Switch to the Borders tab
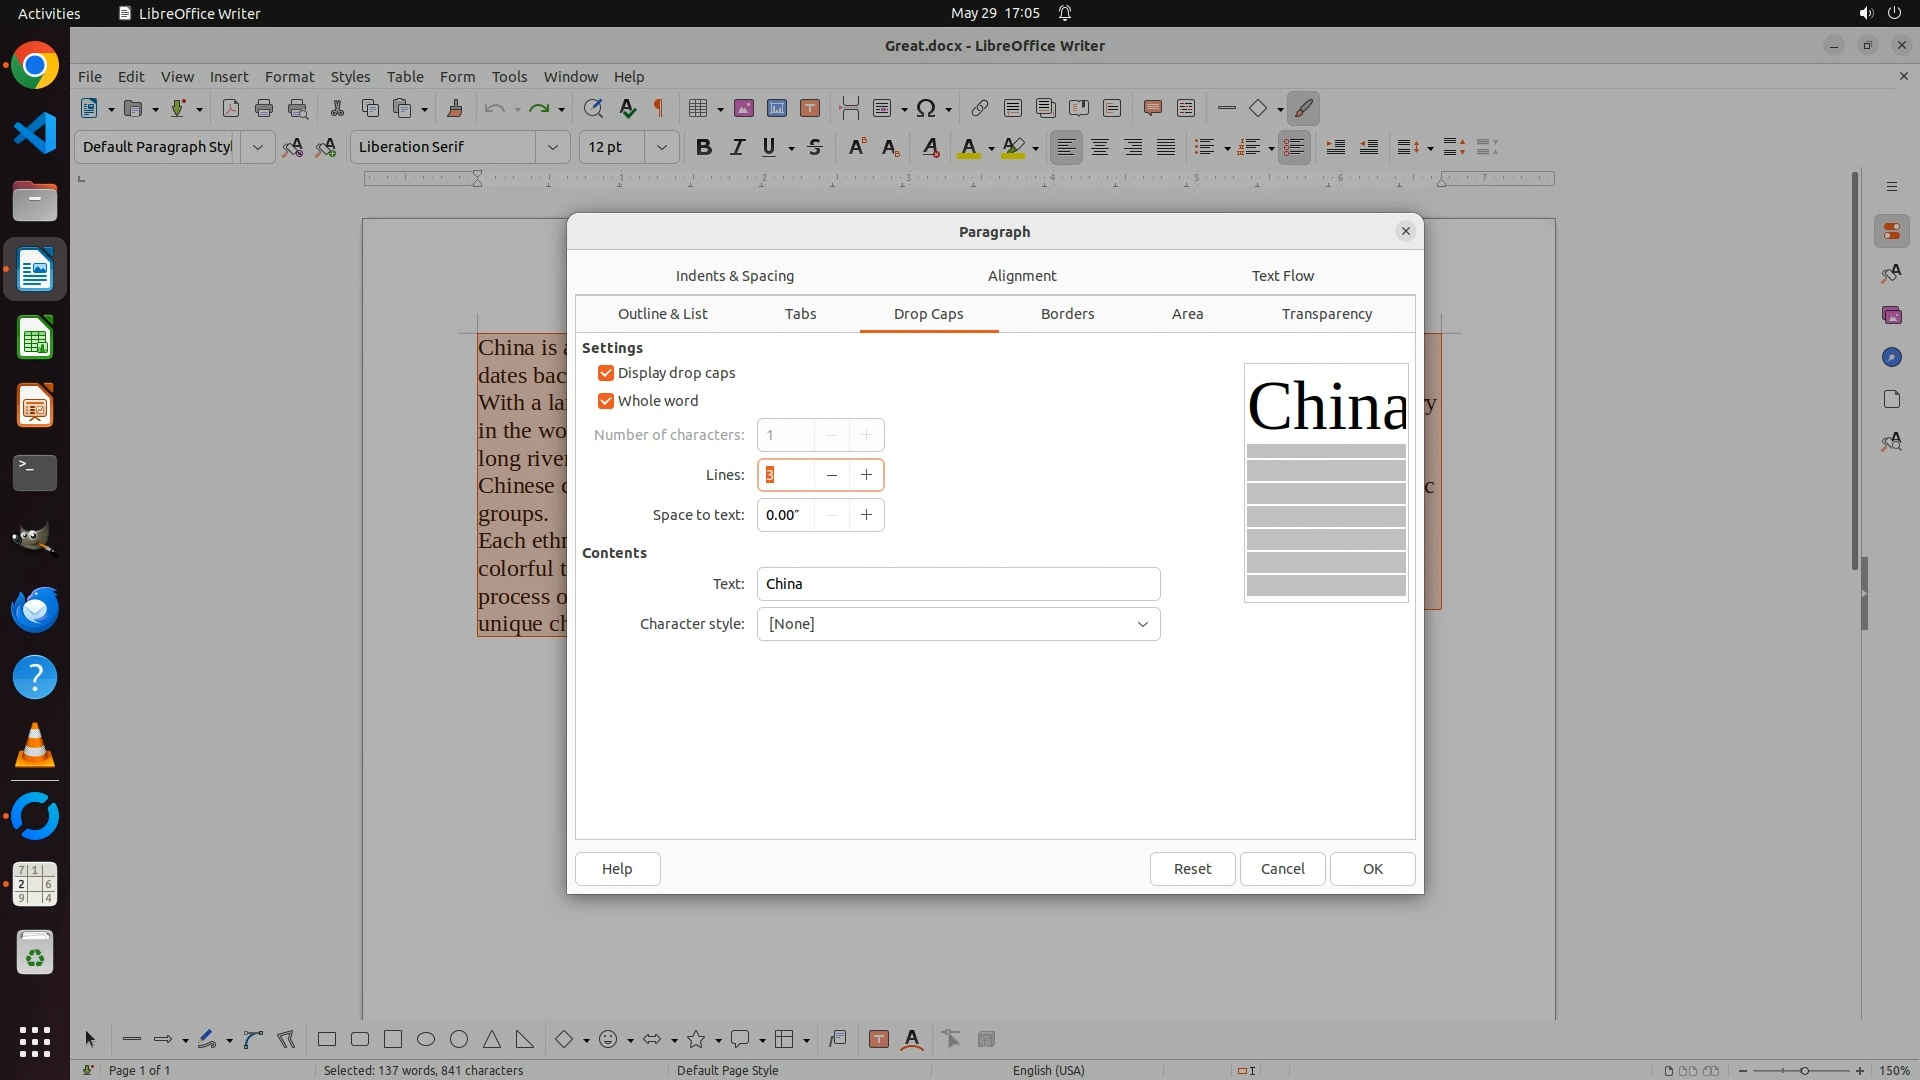The width and height of the screenshot is (1920, 1080). (1067, 314)
